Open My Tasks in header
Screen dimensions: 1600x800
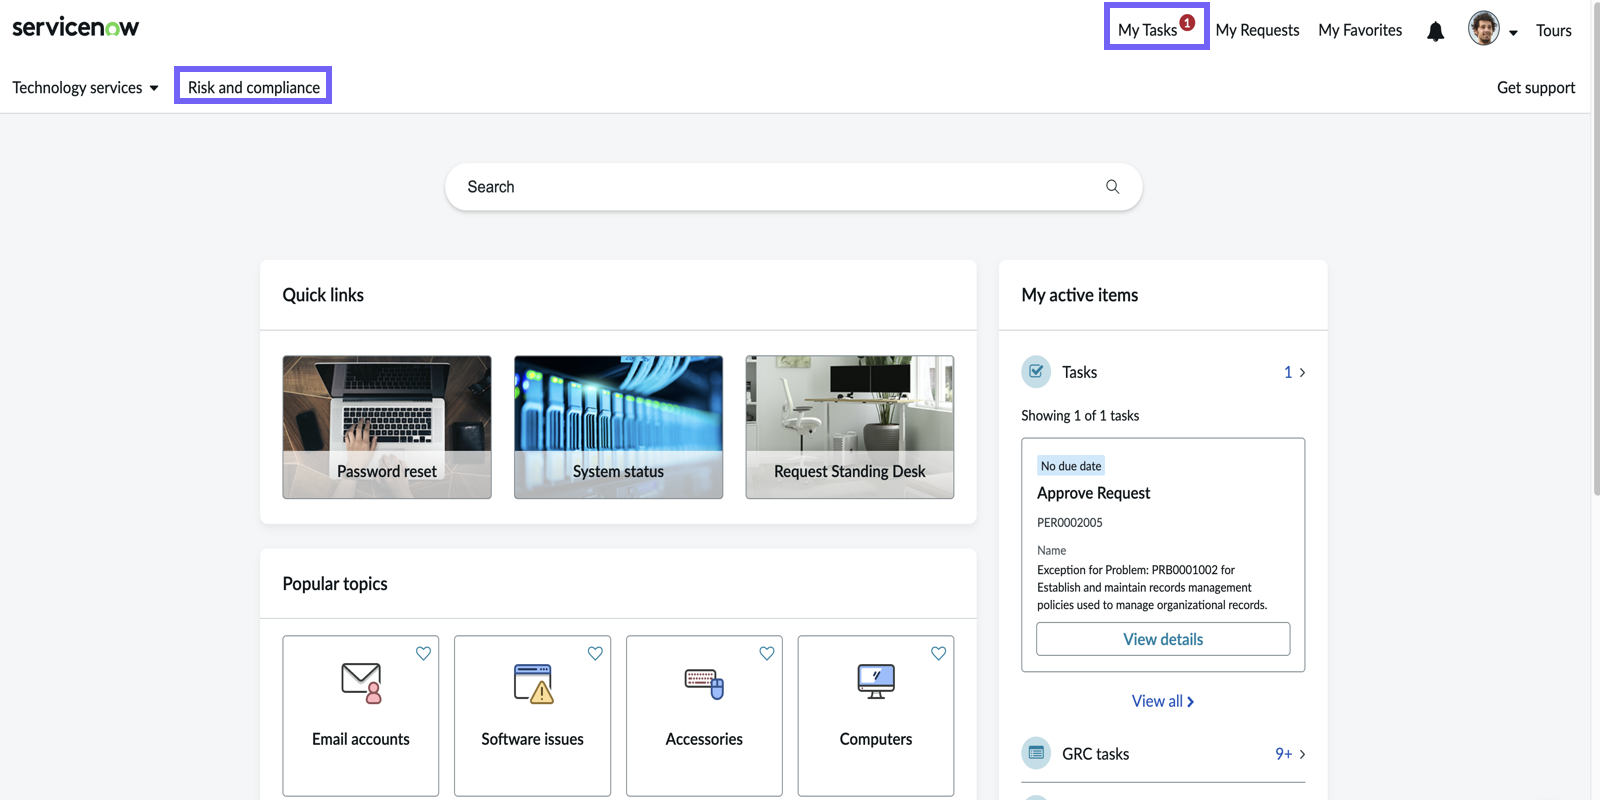(1147, 30)
